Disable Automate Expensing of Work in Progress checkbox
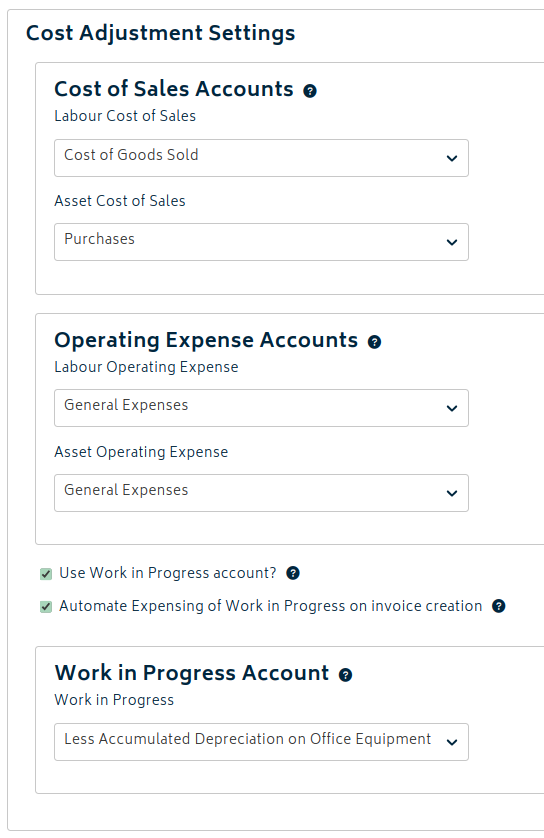The height and width of the screenshot is (838, 544). [x=46, y=607]
